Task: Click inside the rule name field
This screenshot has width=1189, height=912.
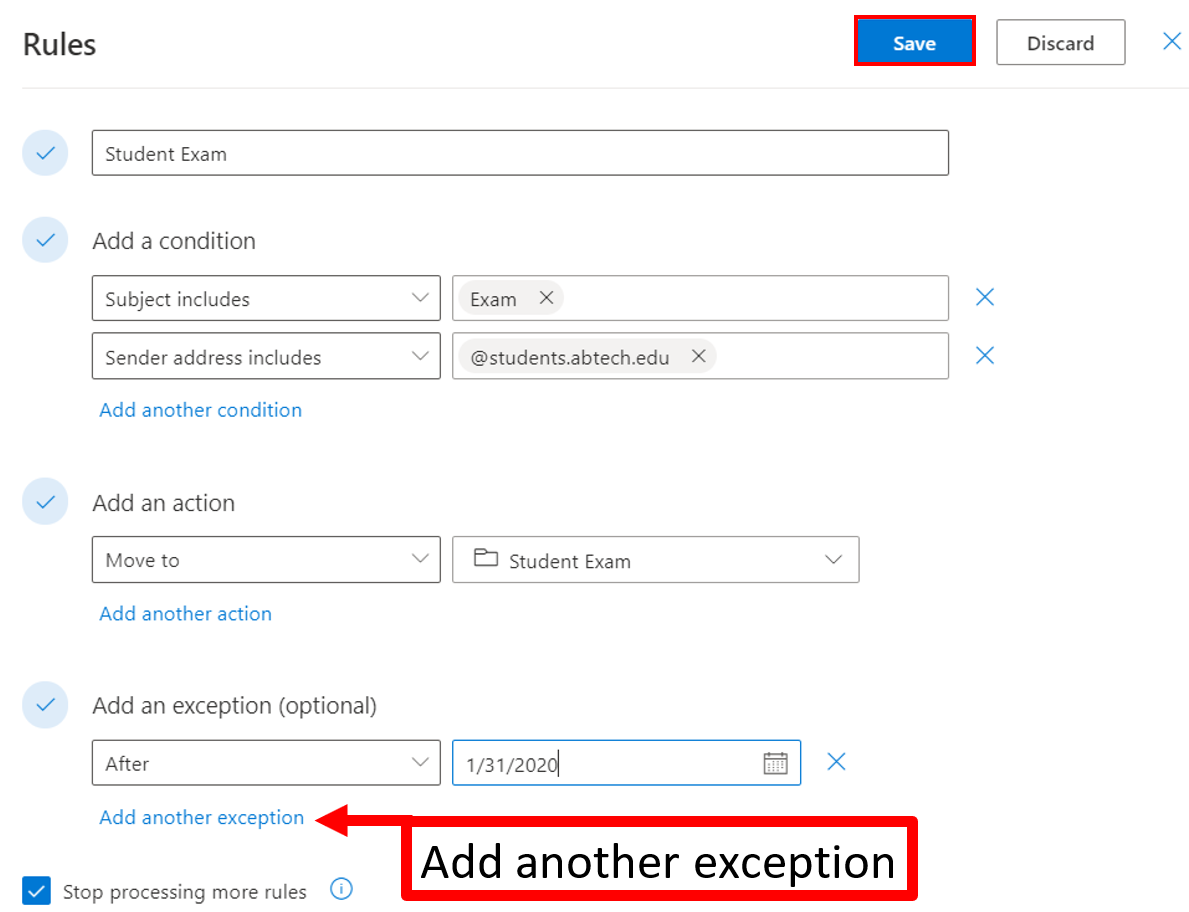Action: [520, 152]
